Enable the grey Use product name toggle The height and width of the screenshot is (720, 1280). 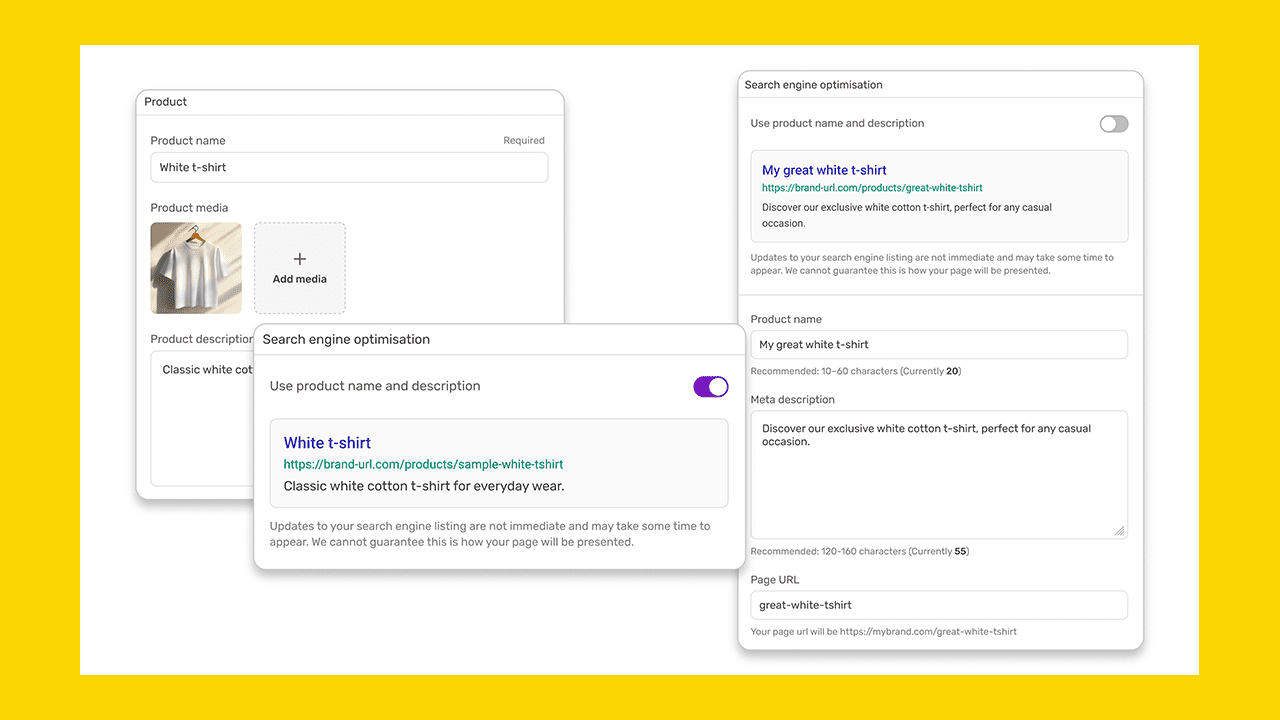tap(1113, 124)
